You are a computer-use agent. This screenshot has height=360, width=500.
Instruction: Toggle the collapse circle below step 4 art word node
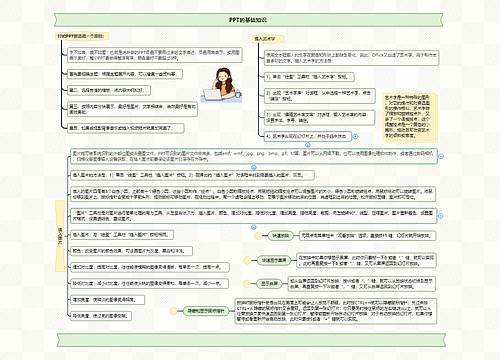coord(308,145)
